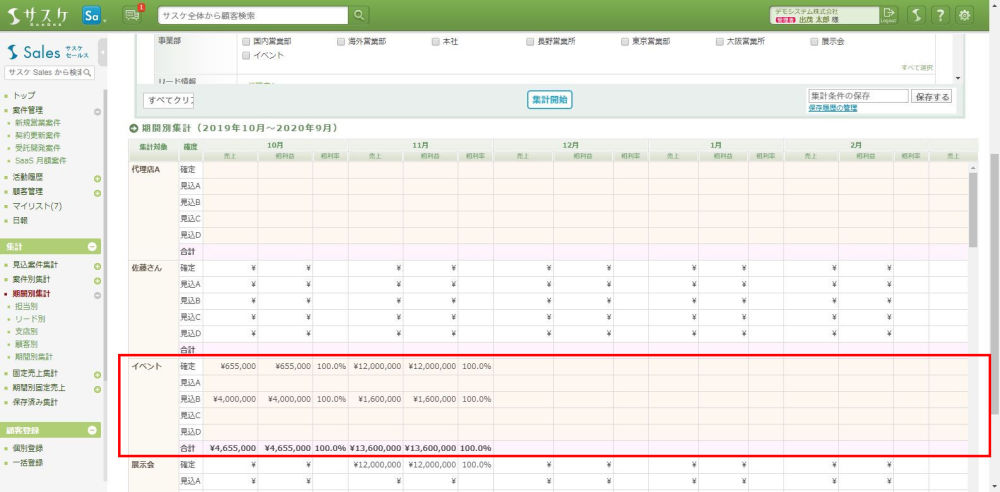Click the magnifier in the Sales search box
1000x492 pixels.
[x=89, y=73]
